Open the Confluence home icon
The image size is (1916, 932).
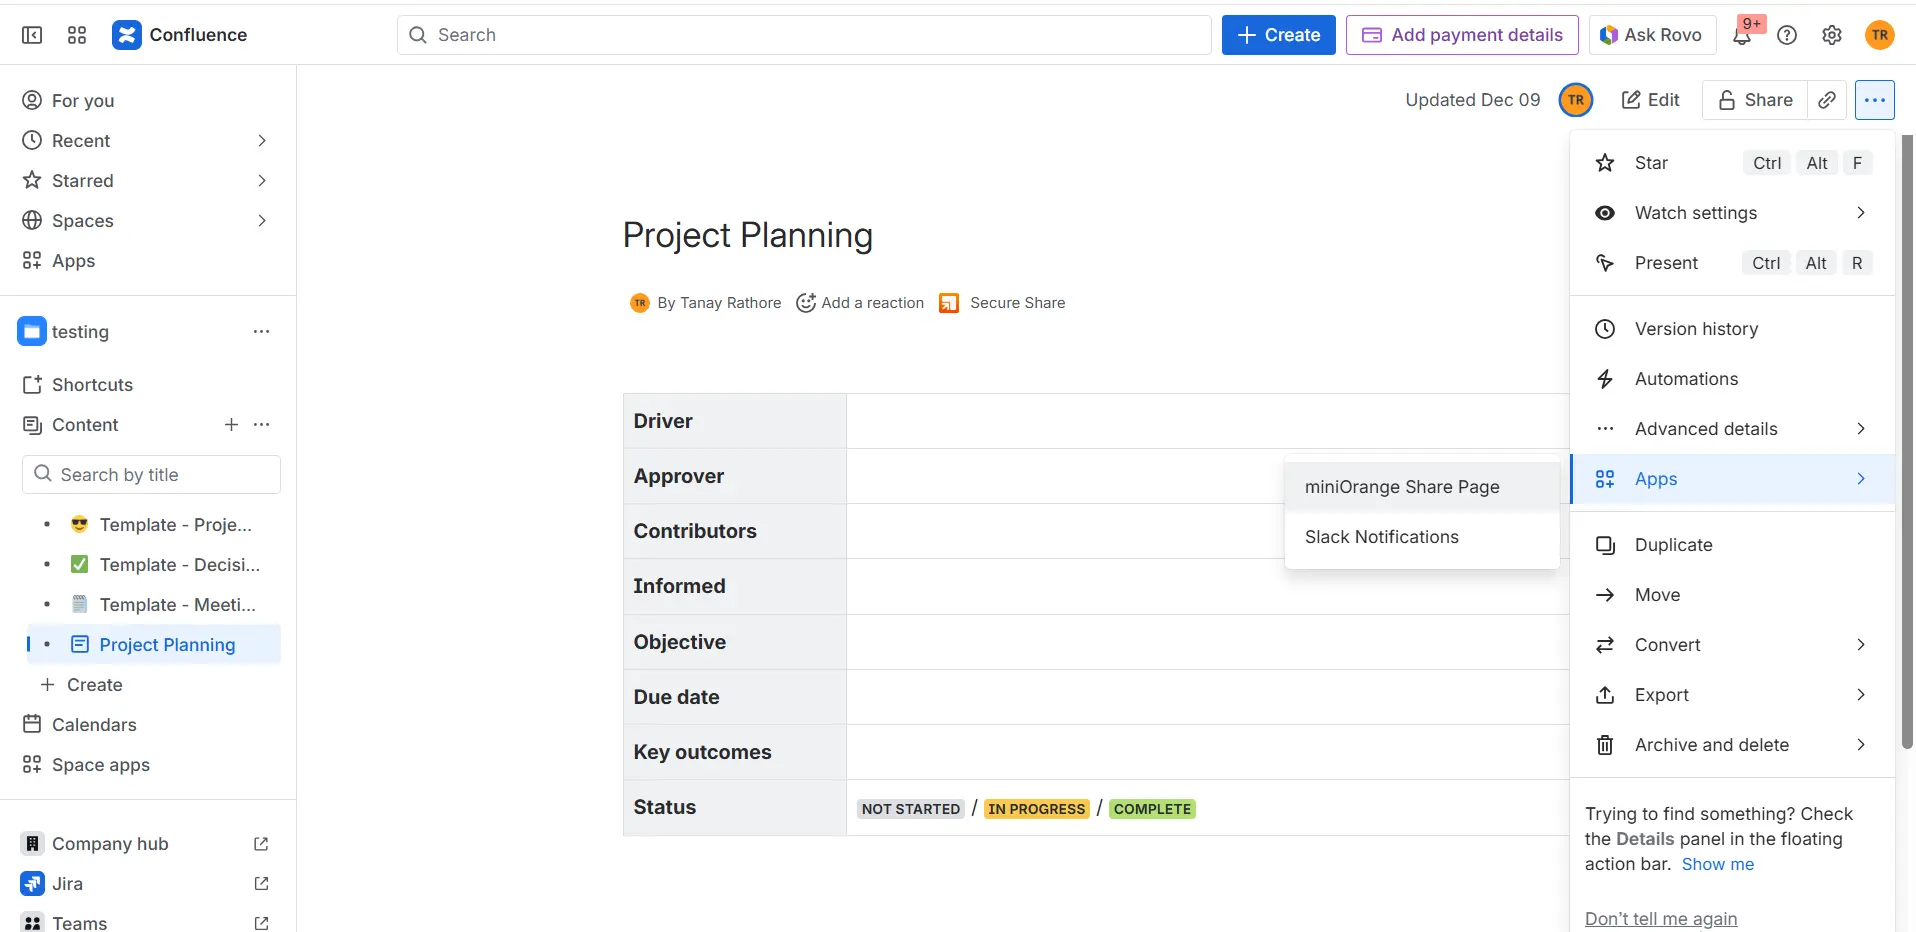click(x=127, y=34)
